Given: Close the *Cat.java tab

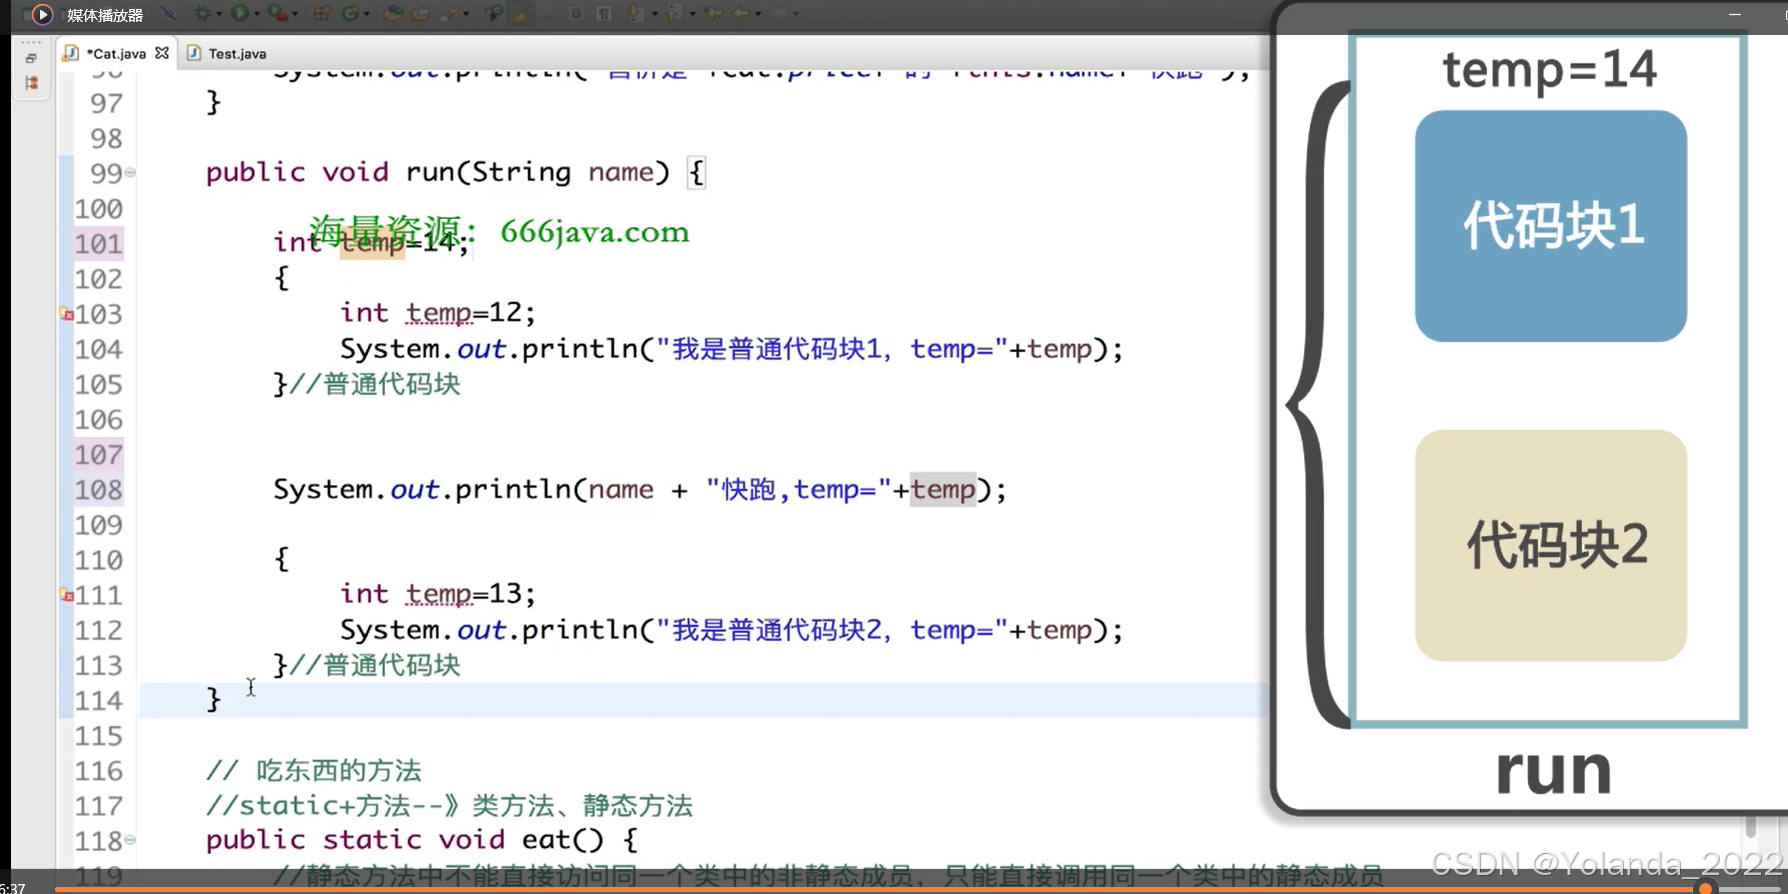Looking at the screenshot, I should [x=162, y=53].
